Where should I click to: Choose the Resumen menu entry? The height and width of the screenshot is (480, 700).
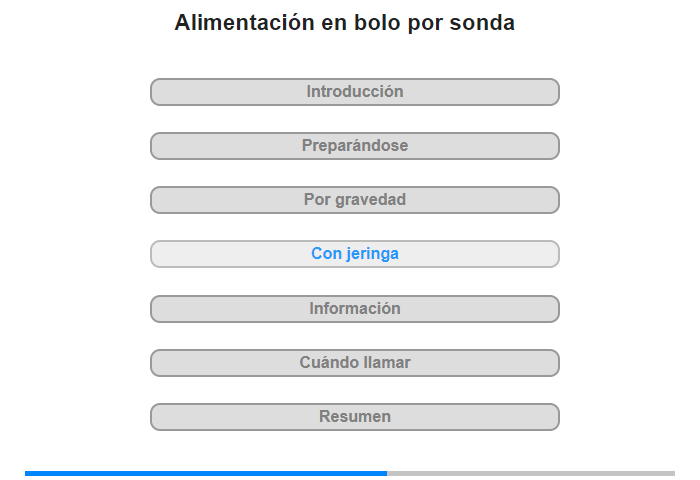point(355,417)
